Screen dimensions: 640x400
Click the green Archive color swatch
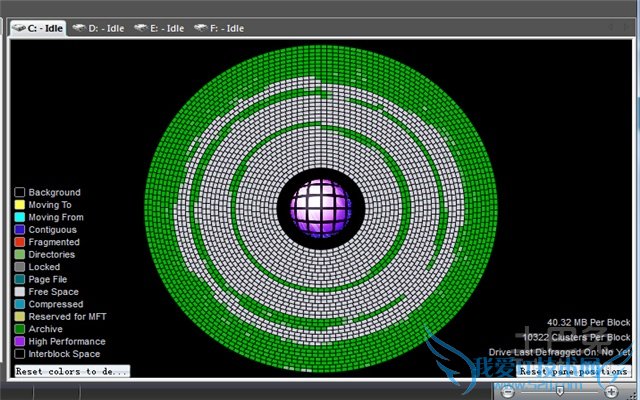coord(19,329)
